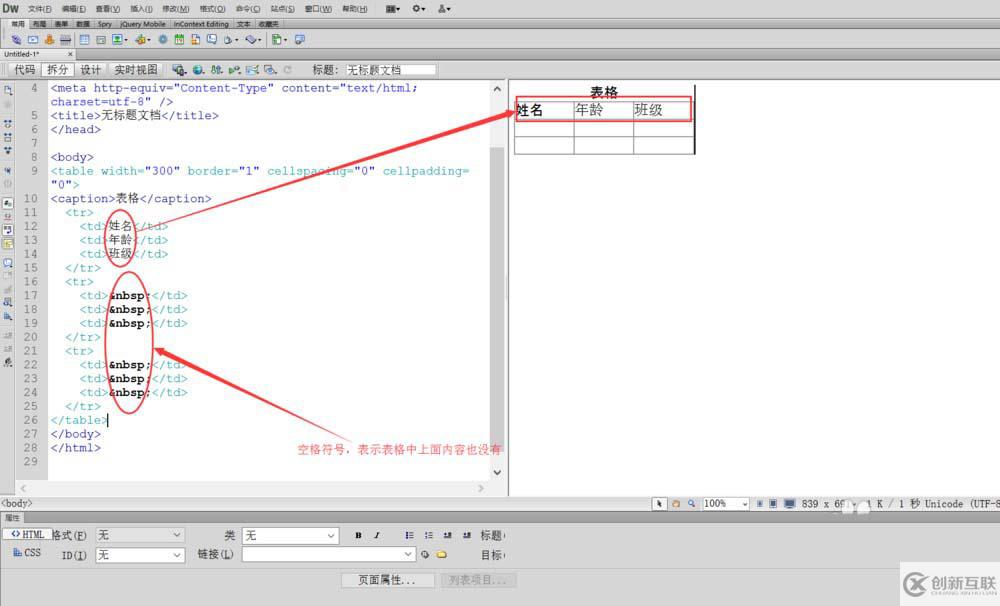Open the 编辑(E) menu
This screenshot has height=606, width=1000.
pos(73,9)
